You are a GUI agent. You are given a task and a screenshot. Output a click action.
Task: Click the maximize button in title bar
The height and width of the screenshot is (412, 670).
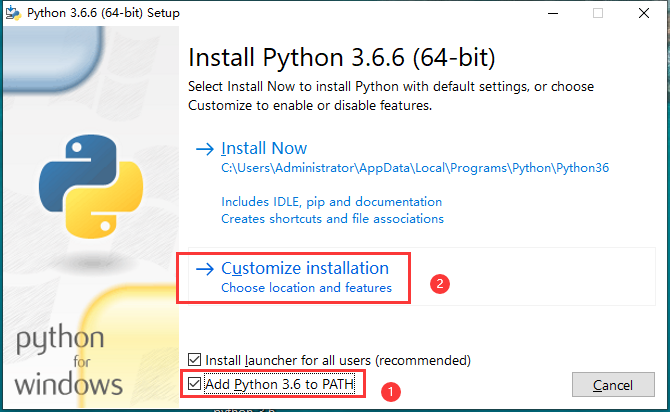[598, 13]
